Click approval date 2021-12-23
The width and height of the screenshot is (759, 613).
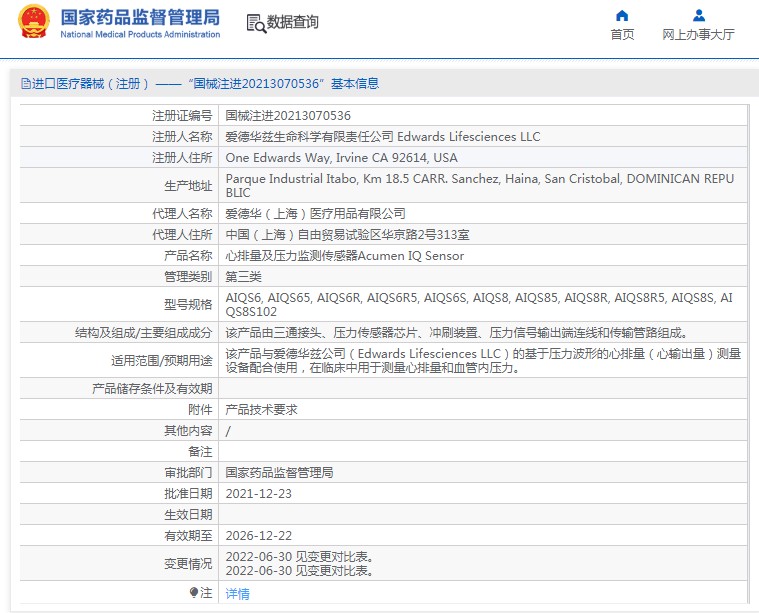coord(259,494)
